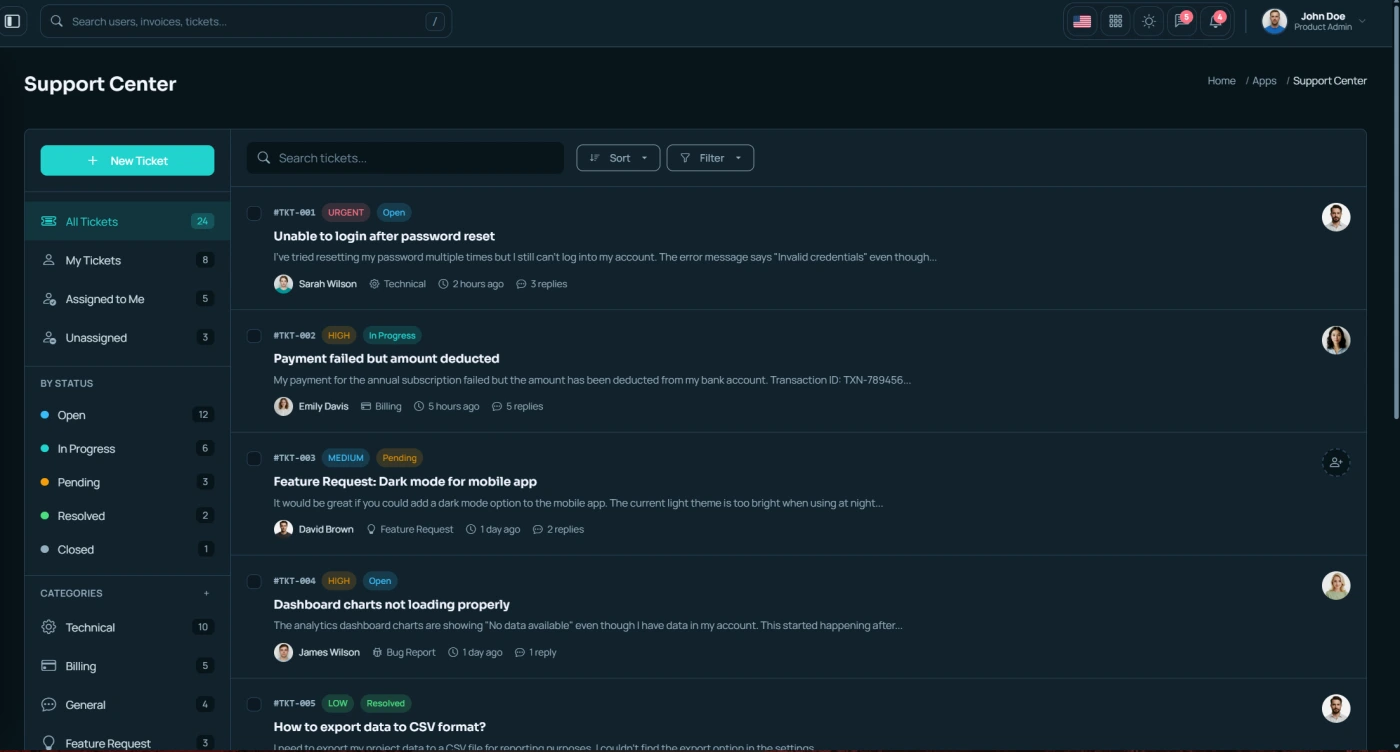Open the notifications bell icon
The width and height of the screenshot is (1400, 752).
coord(1216,21)
